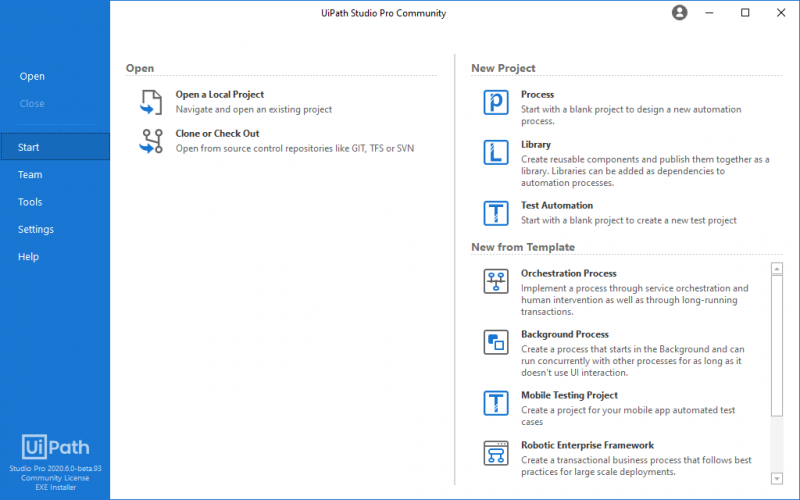Choose the Orchestration Process template icon
This screenshot has height=500, width=800.
tap(496, 281)
